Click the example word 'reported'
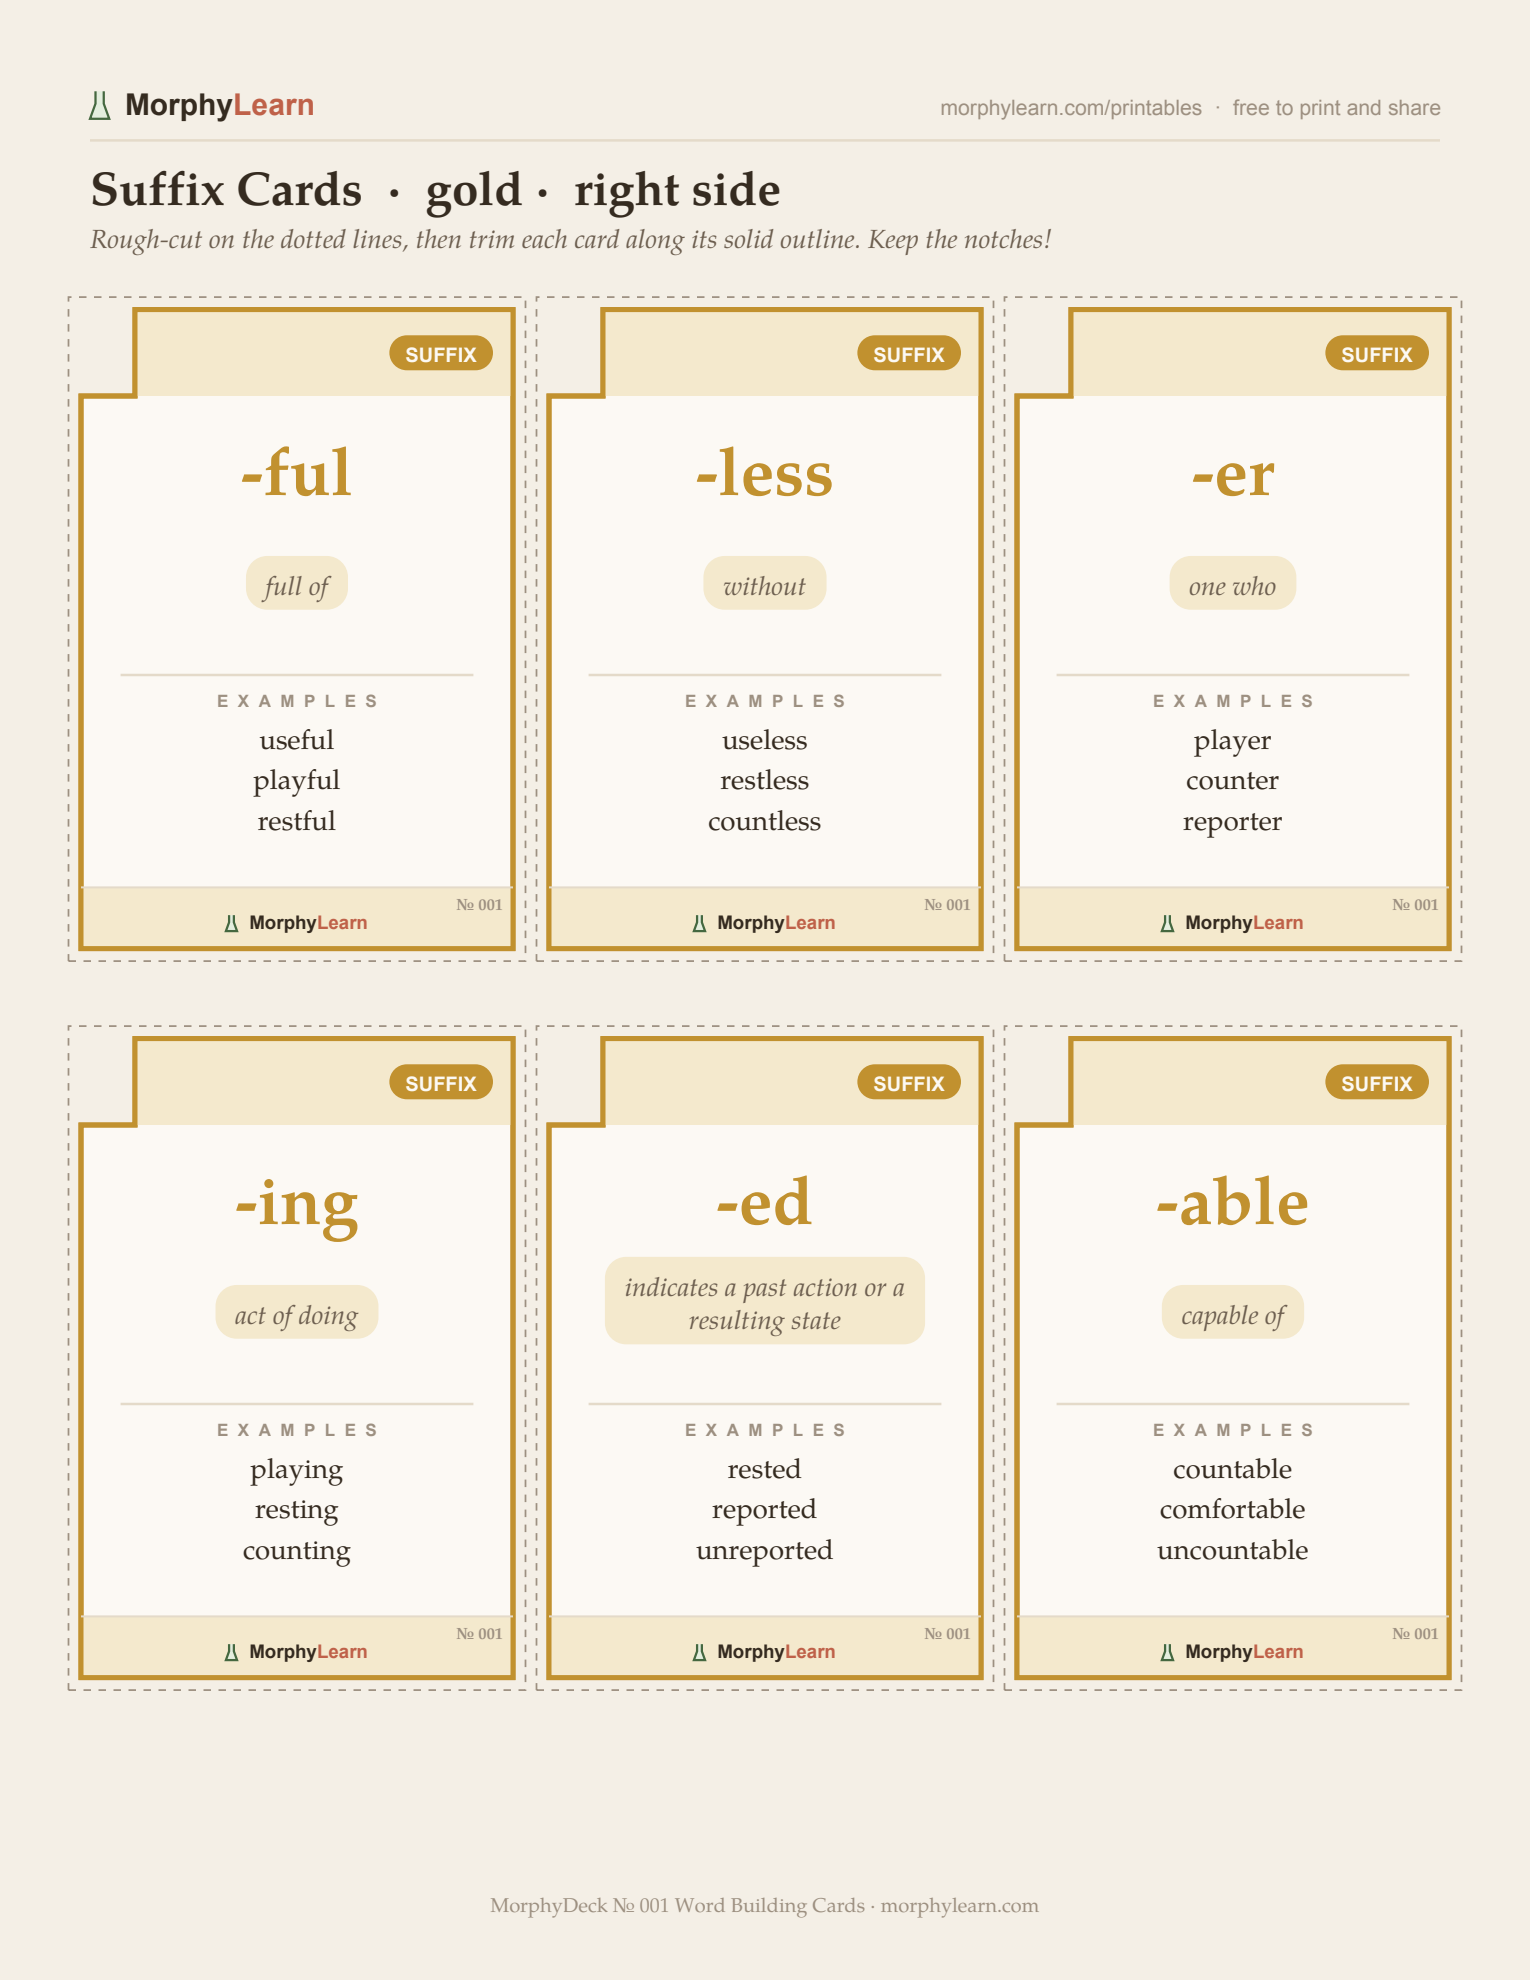Viewport: 1530px width, 1980px height. pos(765,1511)
